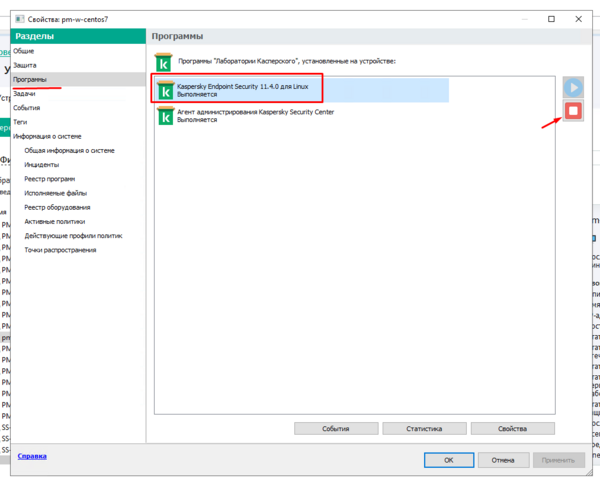Click the red Stop application button

pyautogui.click(x=573, y=111)
